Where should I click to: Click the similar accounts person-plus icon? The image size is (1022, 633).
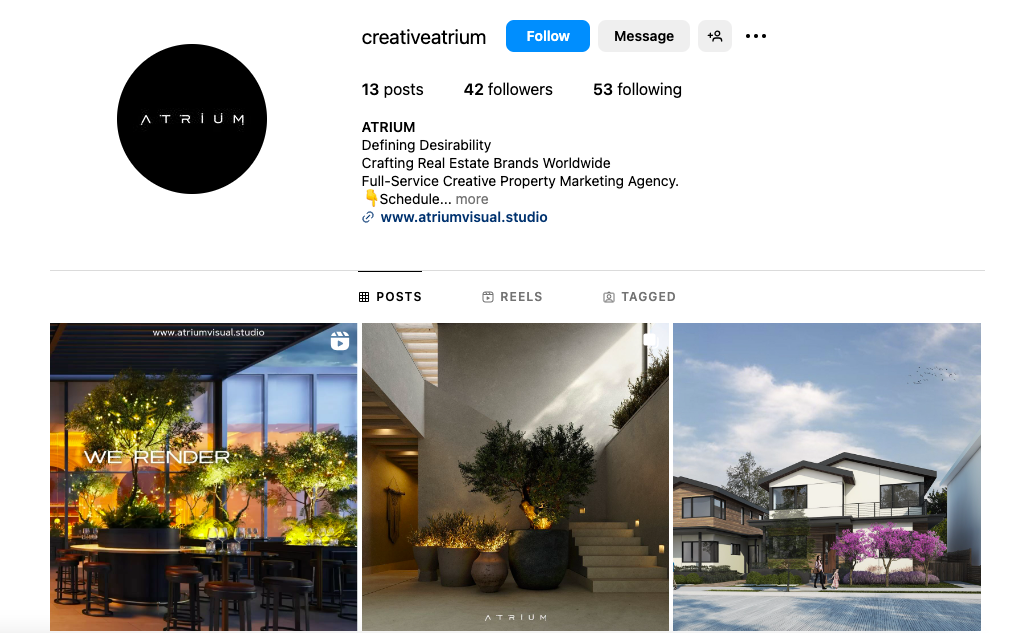point(714,36)
